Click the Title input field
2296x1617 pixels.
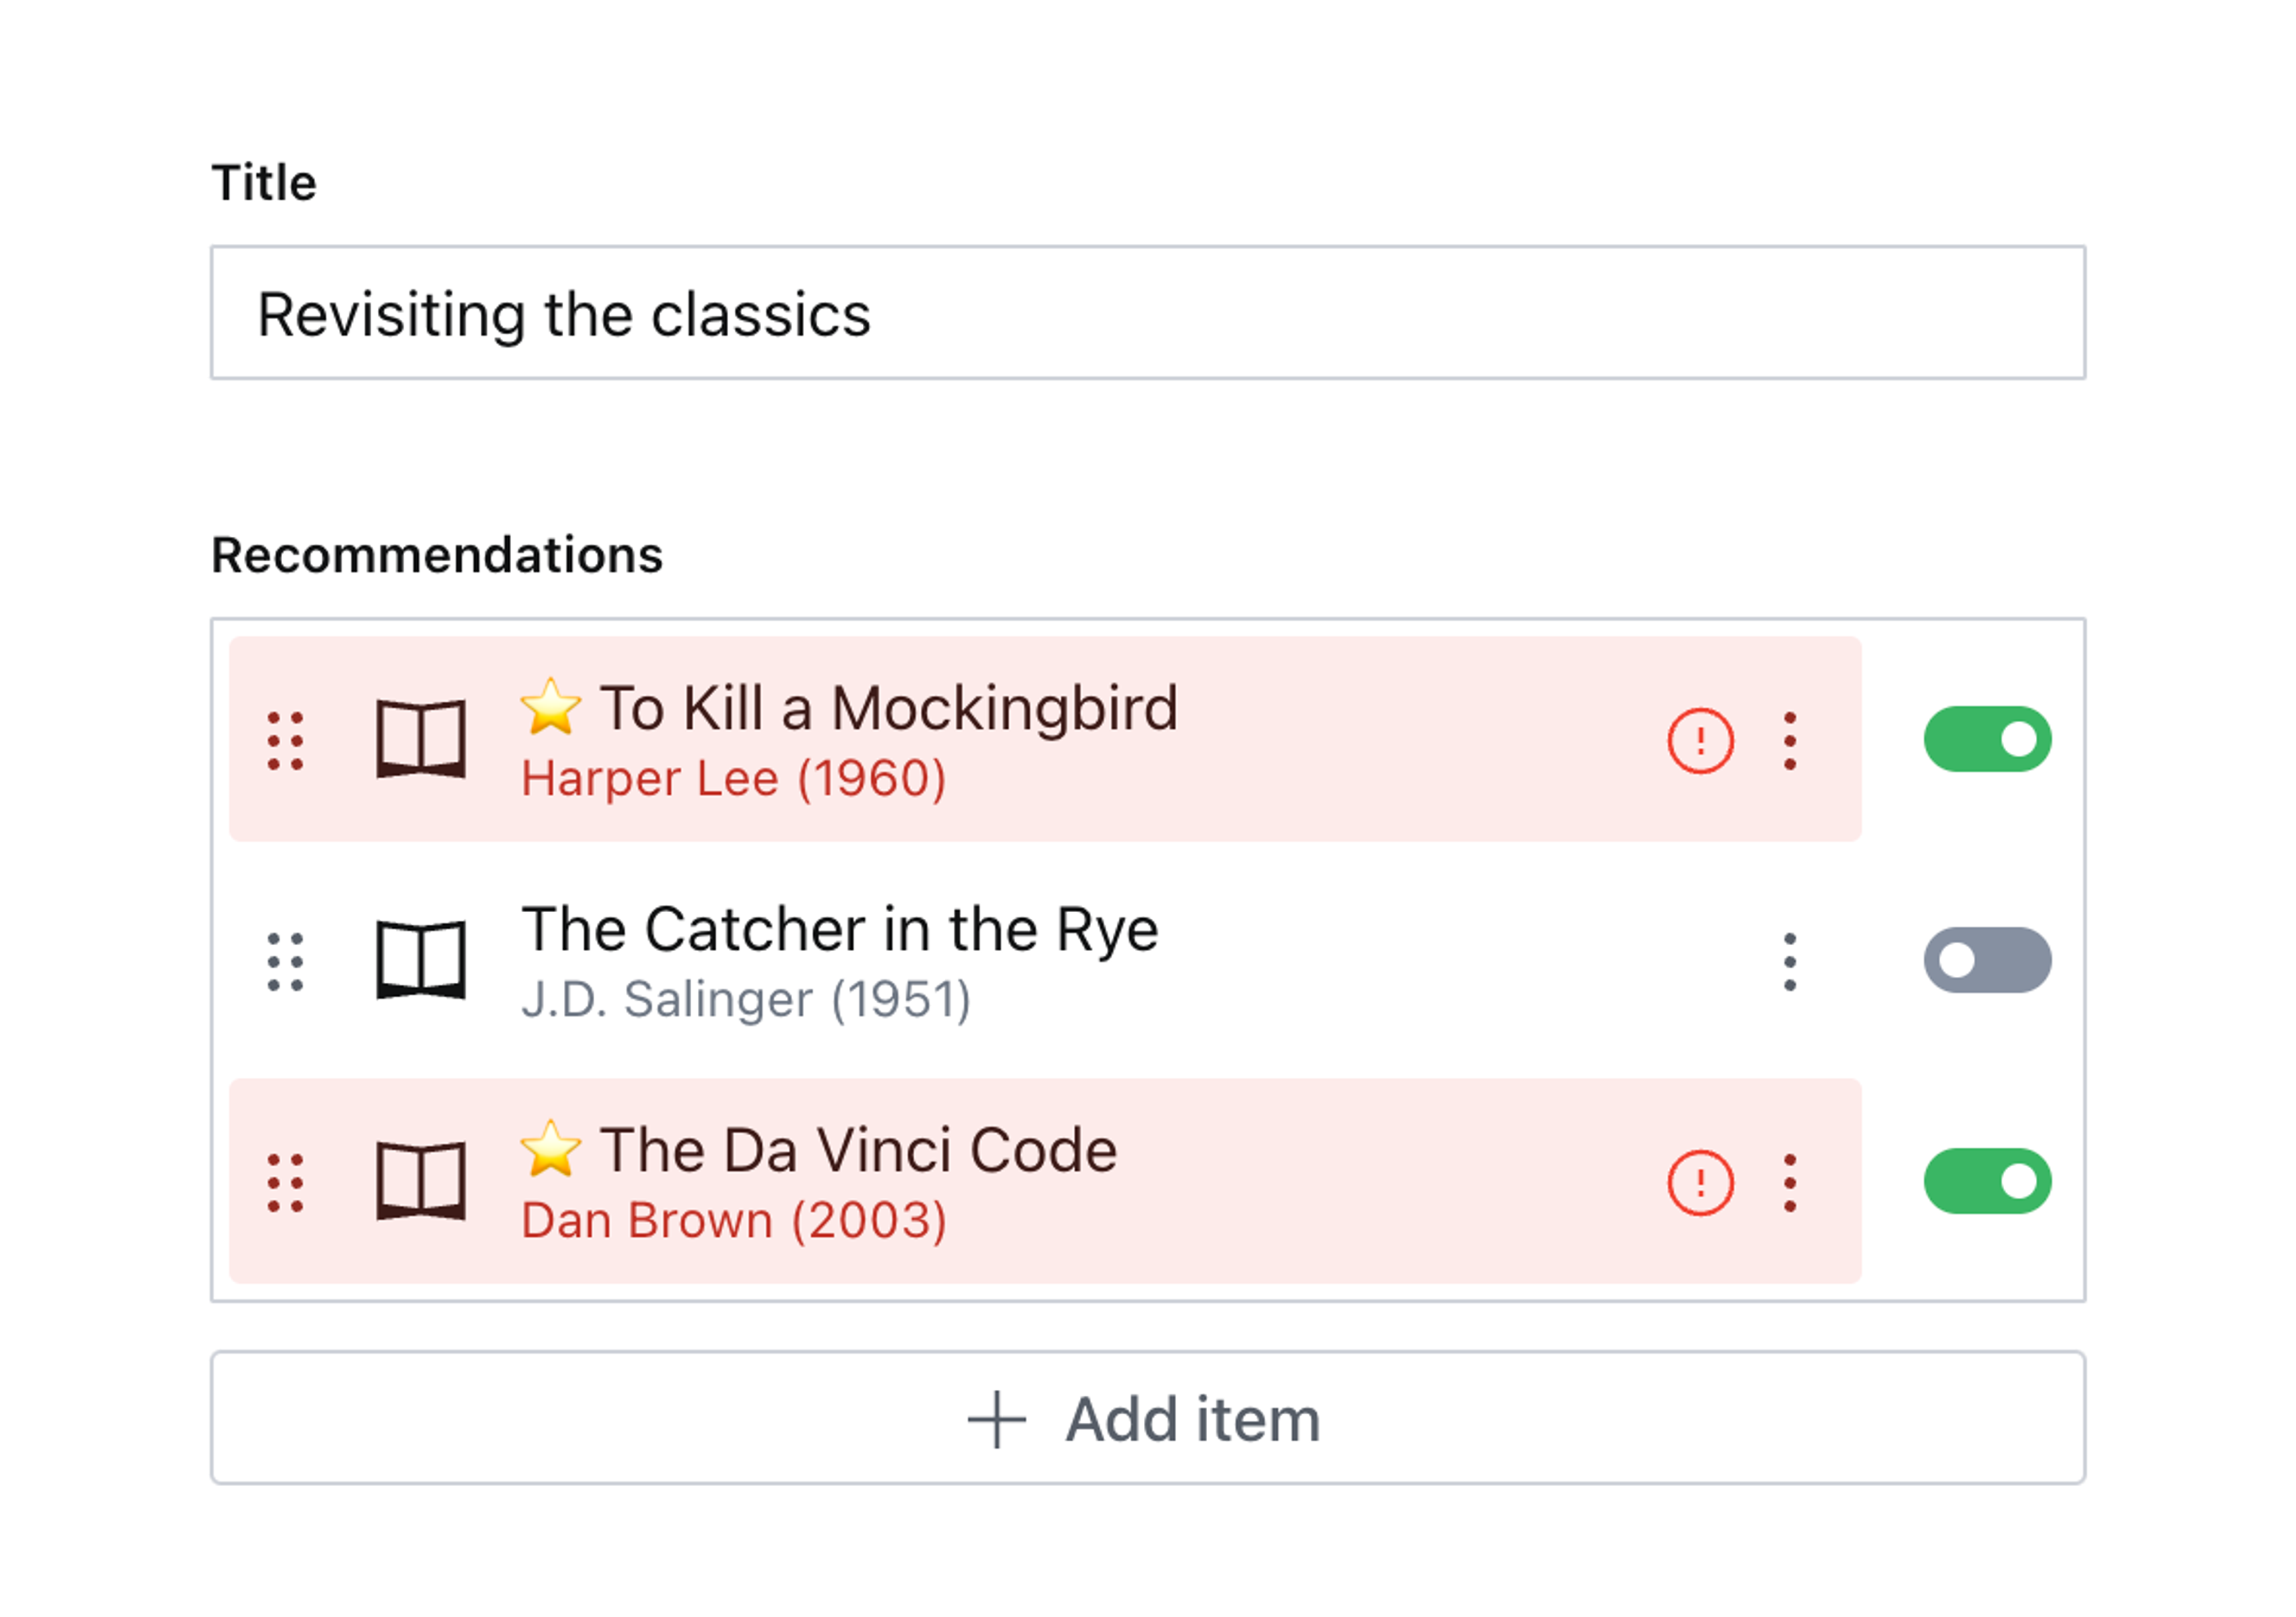tap(1147, 313)
